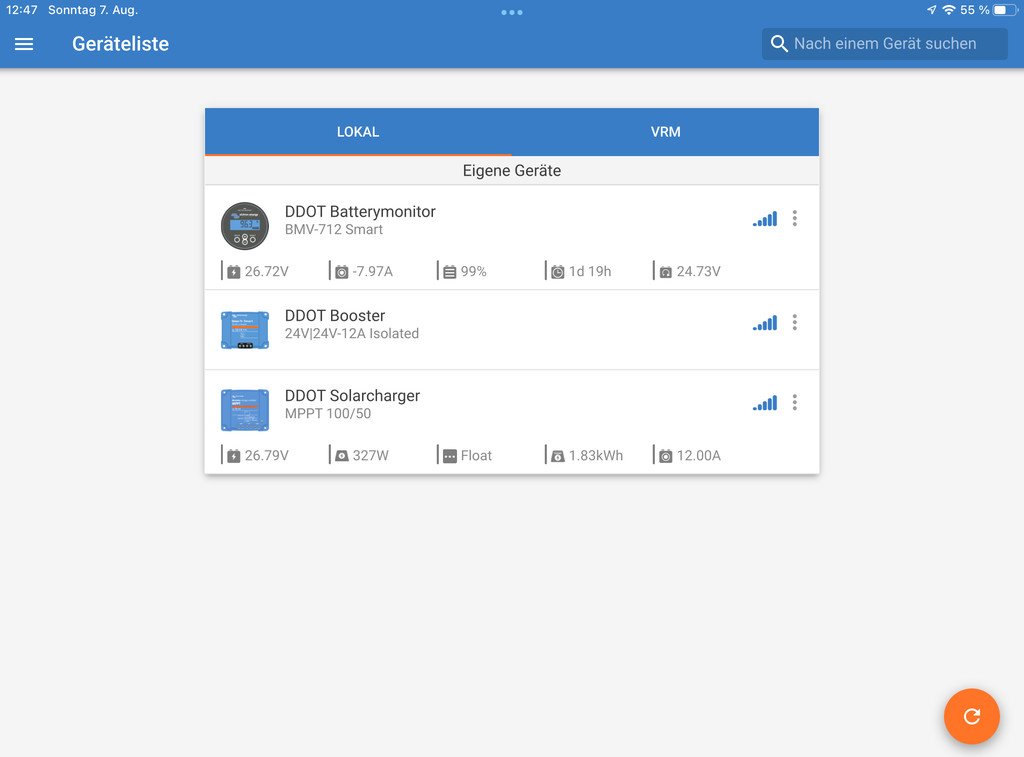This screenshot has width=1024, height=757.
Task: Tap time remaining icon beside 1d 19h
Action: pos(558,272)
